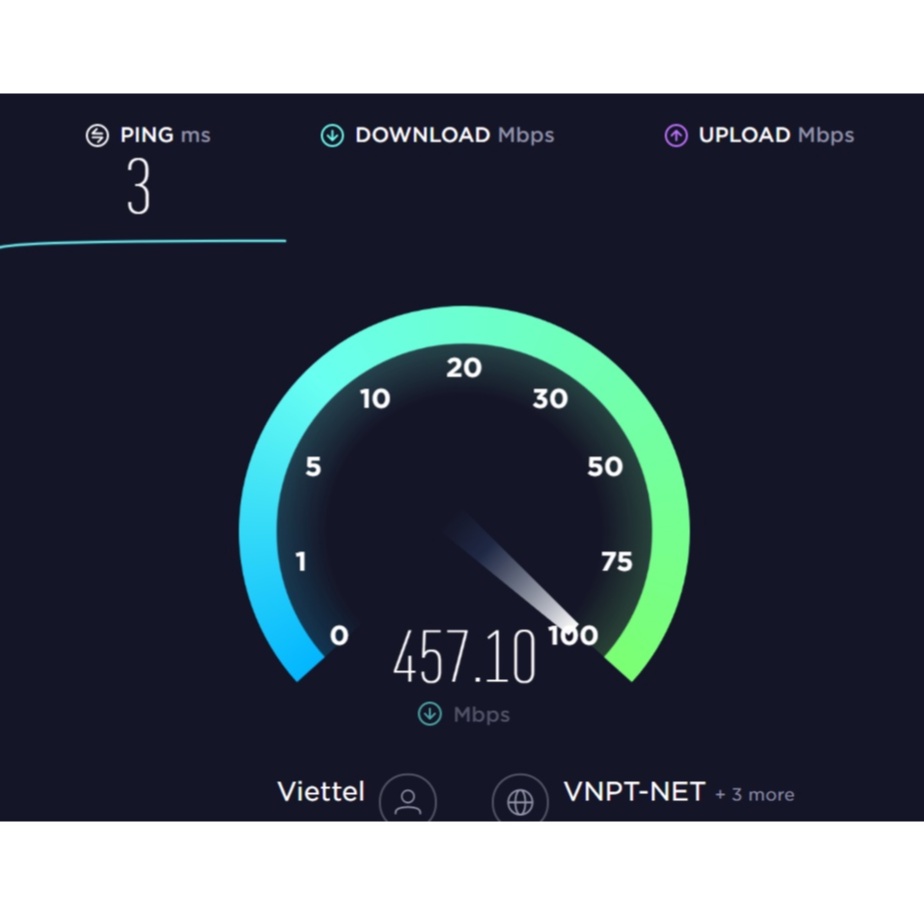Click the globe icon beside VNPT-NET
The width and height of the screenshot is (924, 924).
[x=520, y=798]
